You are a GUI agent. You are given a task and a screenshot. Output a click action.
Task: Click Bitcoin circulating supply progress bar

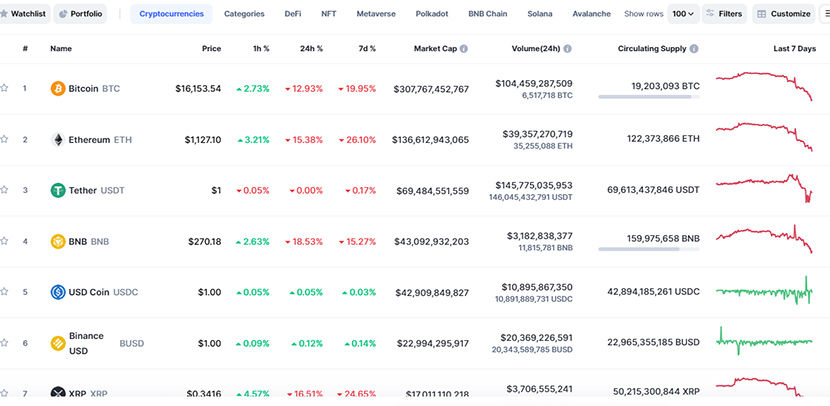tap(649, 97)
